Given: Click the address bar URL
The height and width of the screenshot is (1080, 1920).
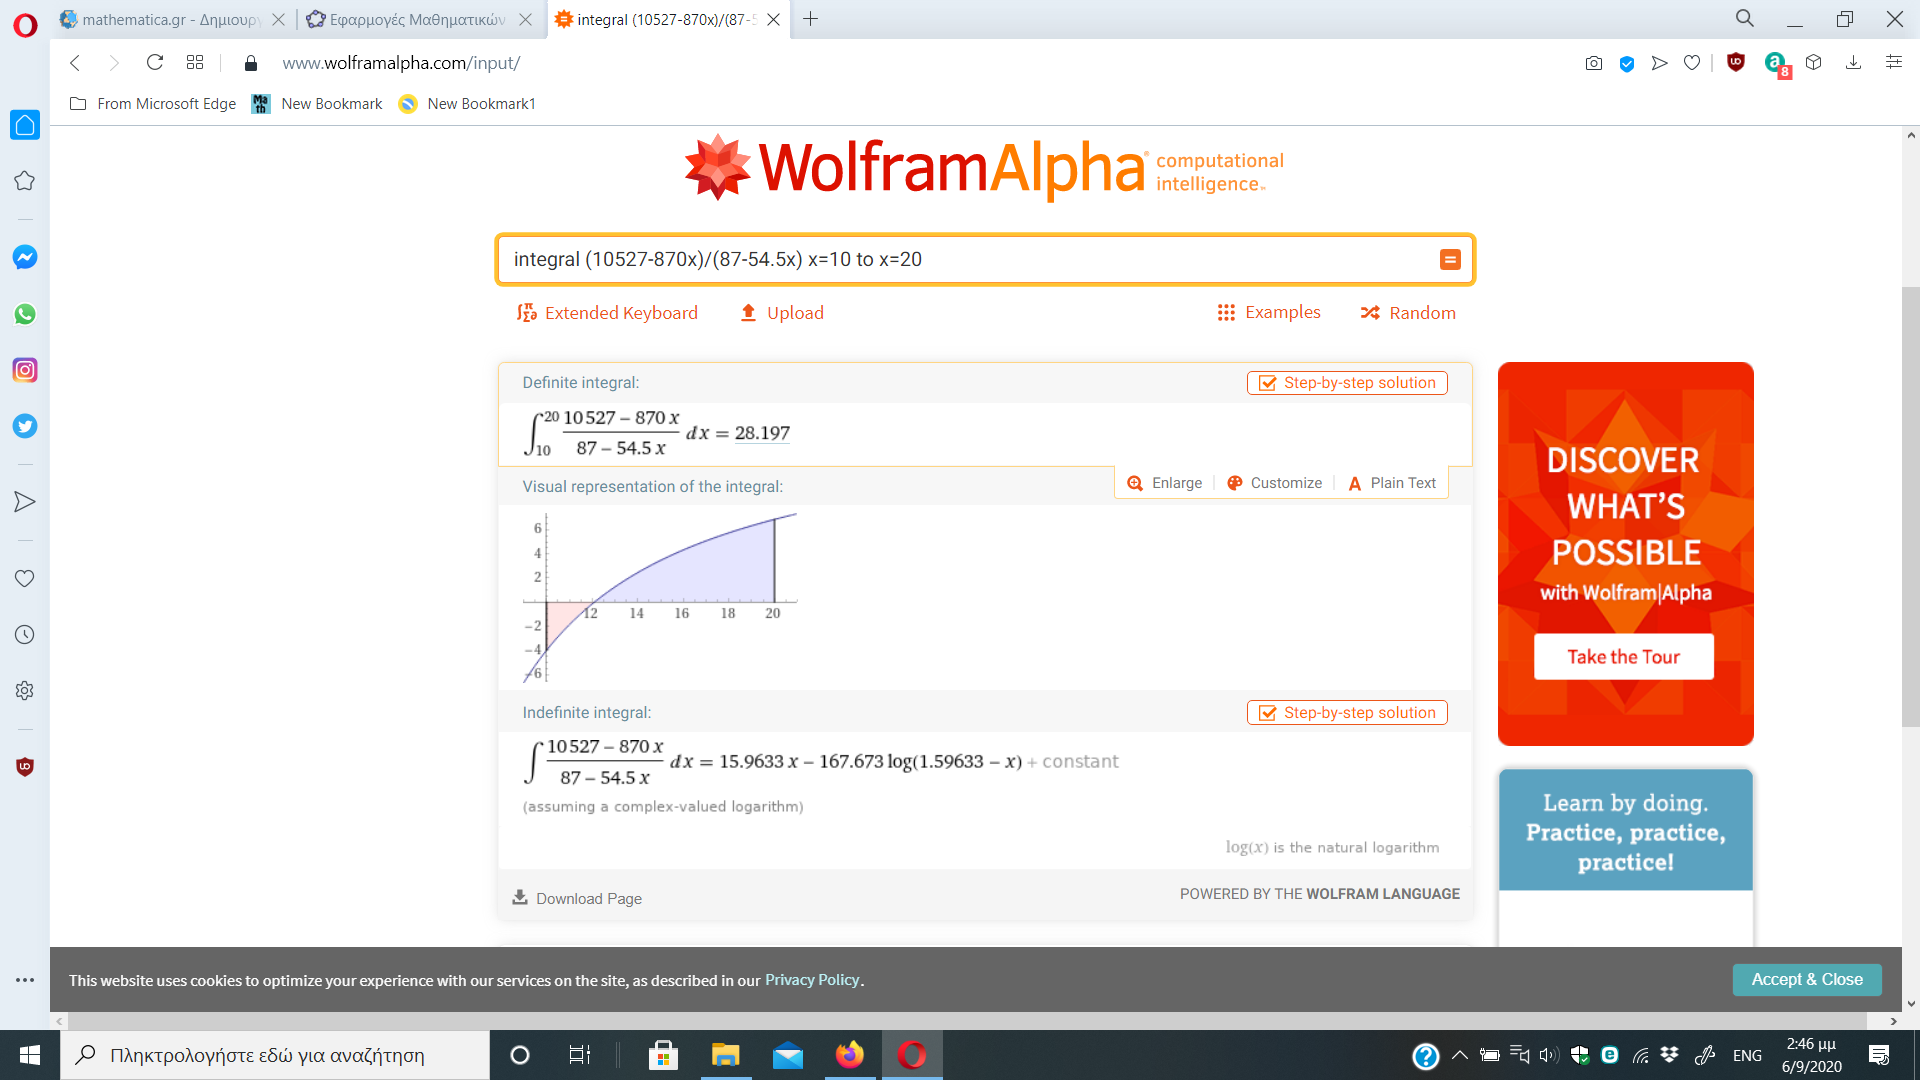Looking at the screenshot, I should point(401,63).
